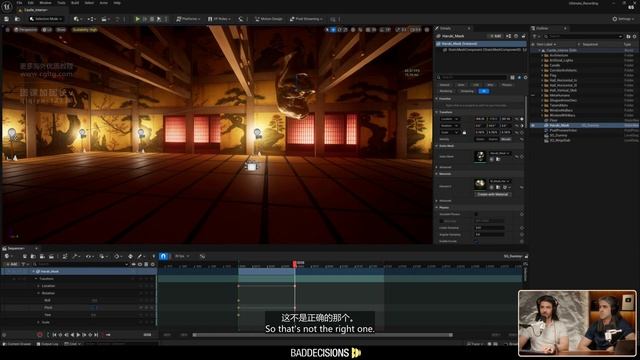This screenshot has height=360, width=640.
Task: Expand the Scale track in Sequencer
Action: (x=39, y=322)
